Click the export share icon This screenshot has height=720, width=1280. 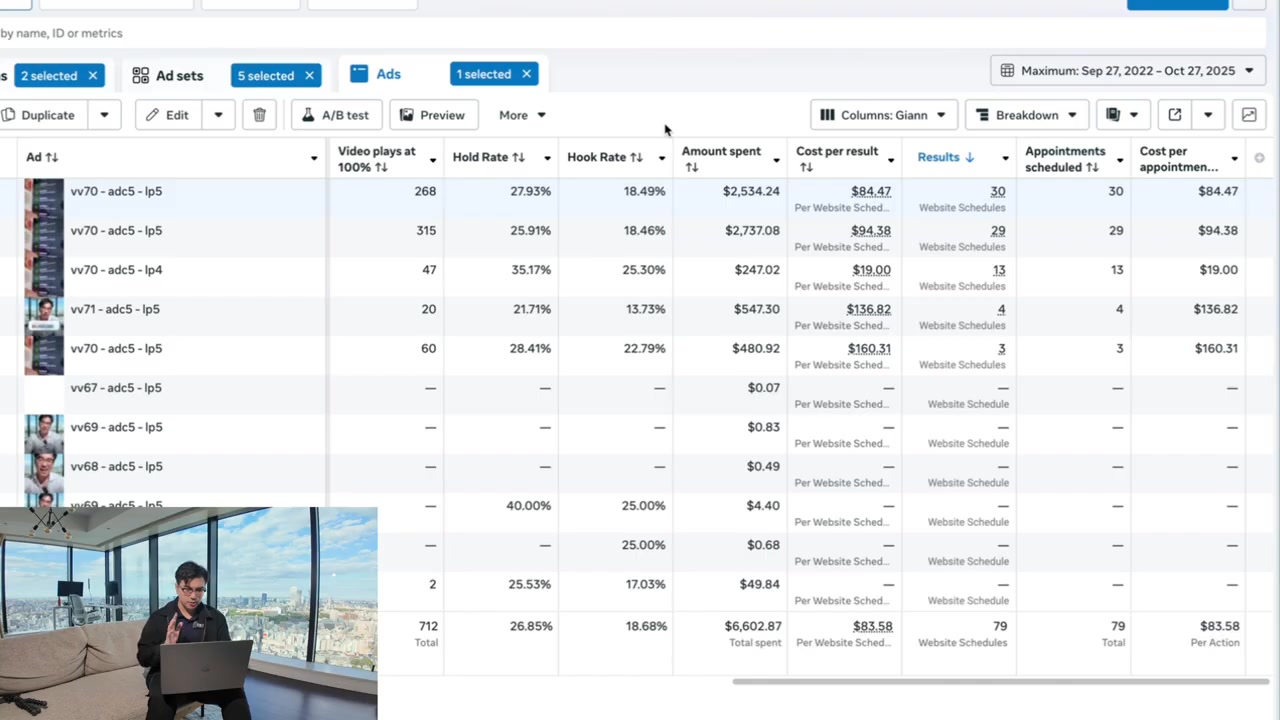[x=1175, y=115]
